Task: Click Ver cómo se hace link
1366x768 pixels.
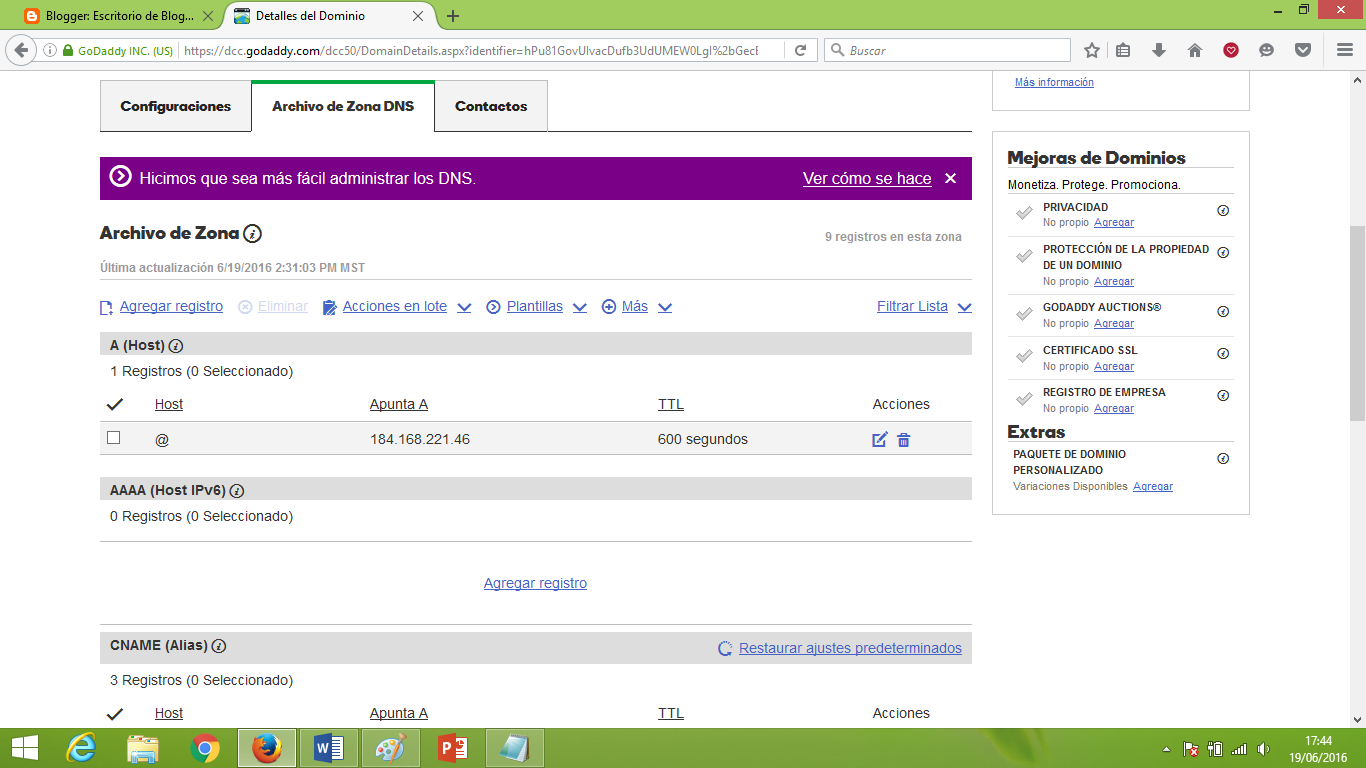Action: pos(867,178)
